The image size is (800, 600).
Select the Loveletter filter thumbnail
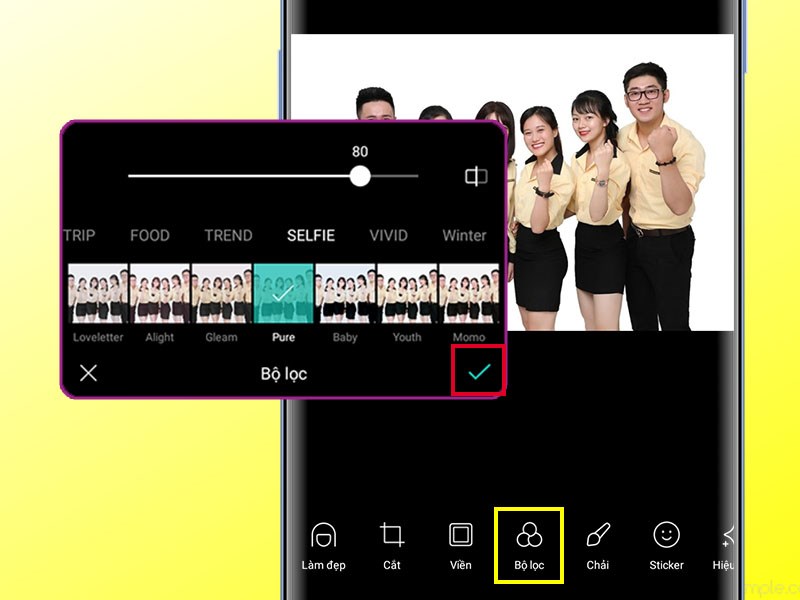click(x=97, y=293)
